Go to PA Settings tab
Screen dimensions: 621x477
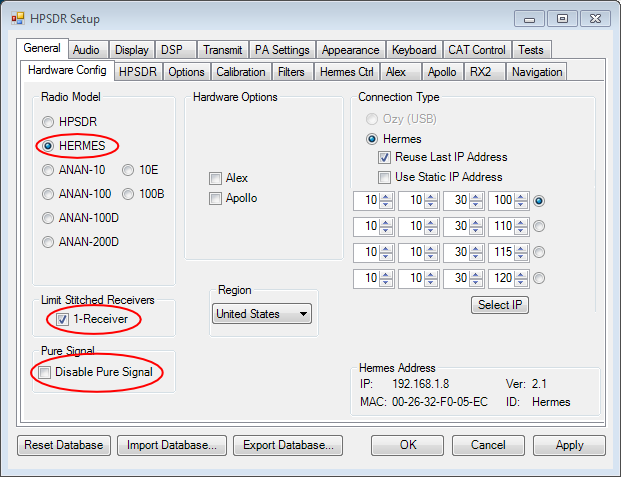pyautogui.click(x=282, y=50)
